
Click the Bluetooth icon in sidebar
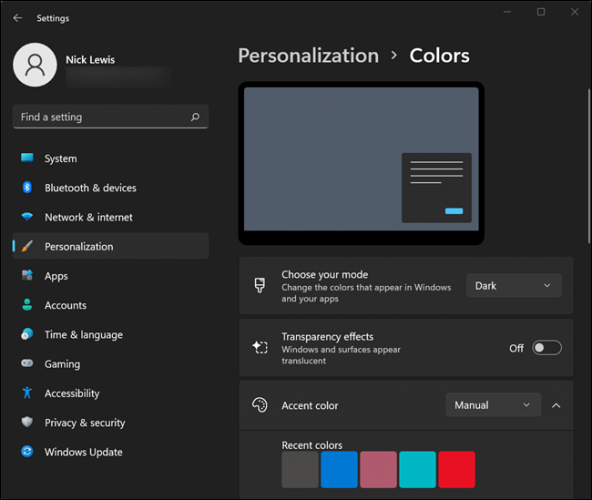[27, 187]
